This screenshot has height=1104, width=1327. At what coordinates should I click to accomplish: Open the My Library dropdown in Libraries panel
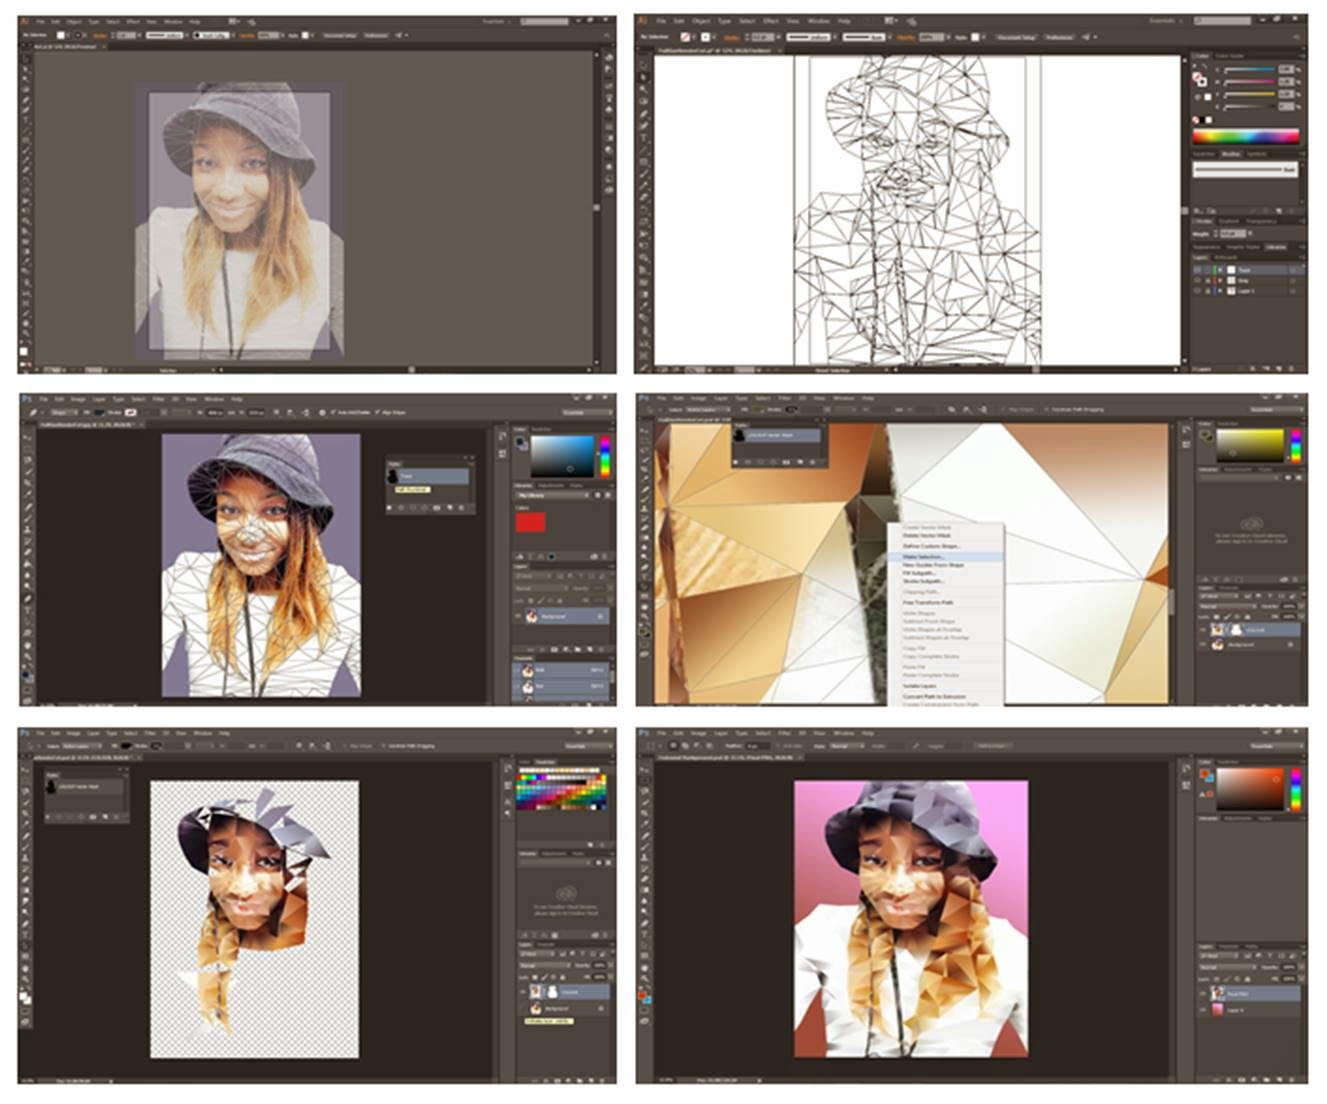[552, 495]
